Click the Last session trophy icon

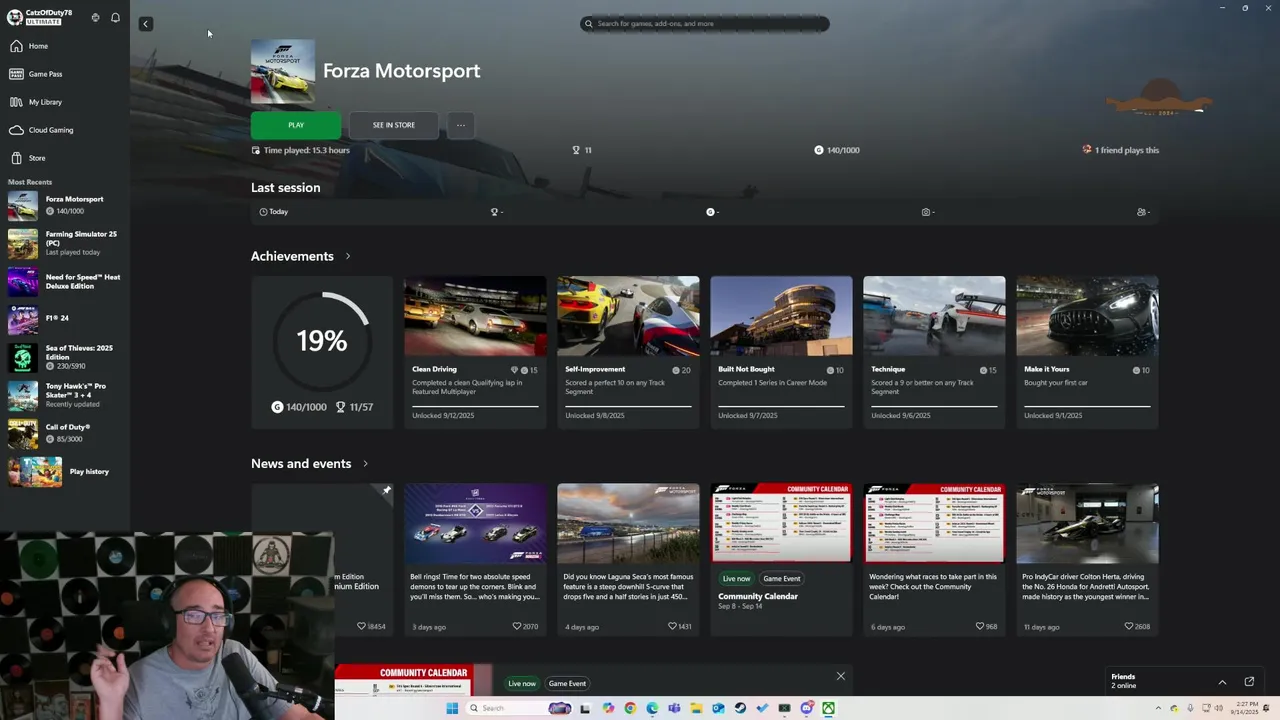pos(494,212)
